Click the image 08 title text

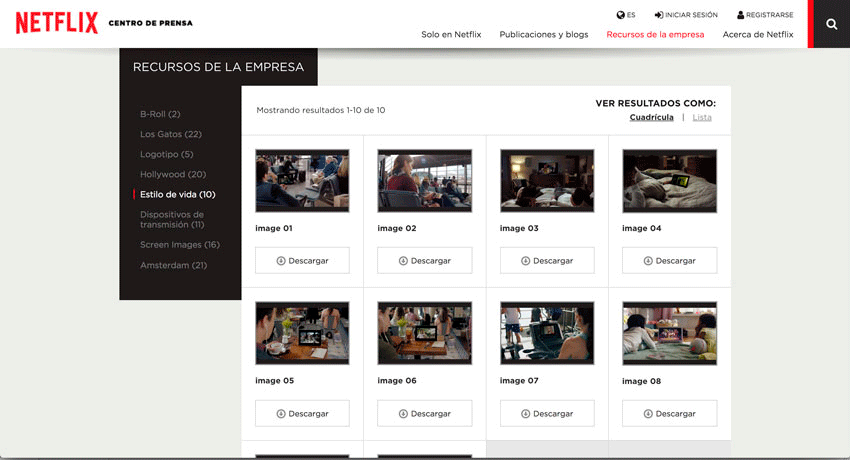point(641,381)
